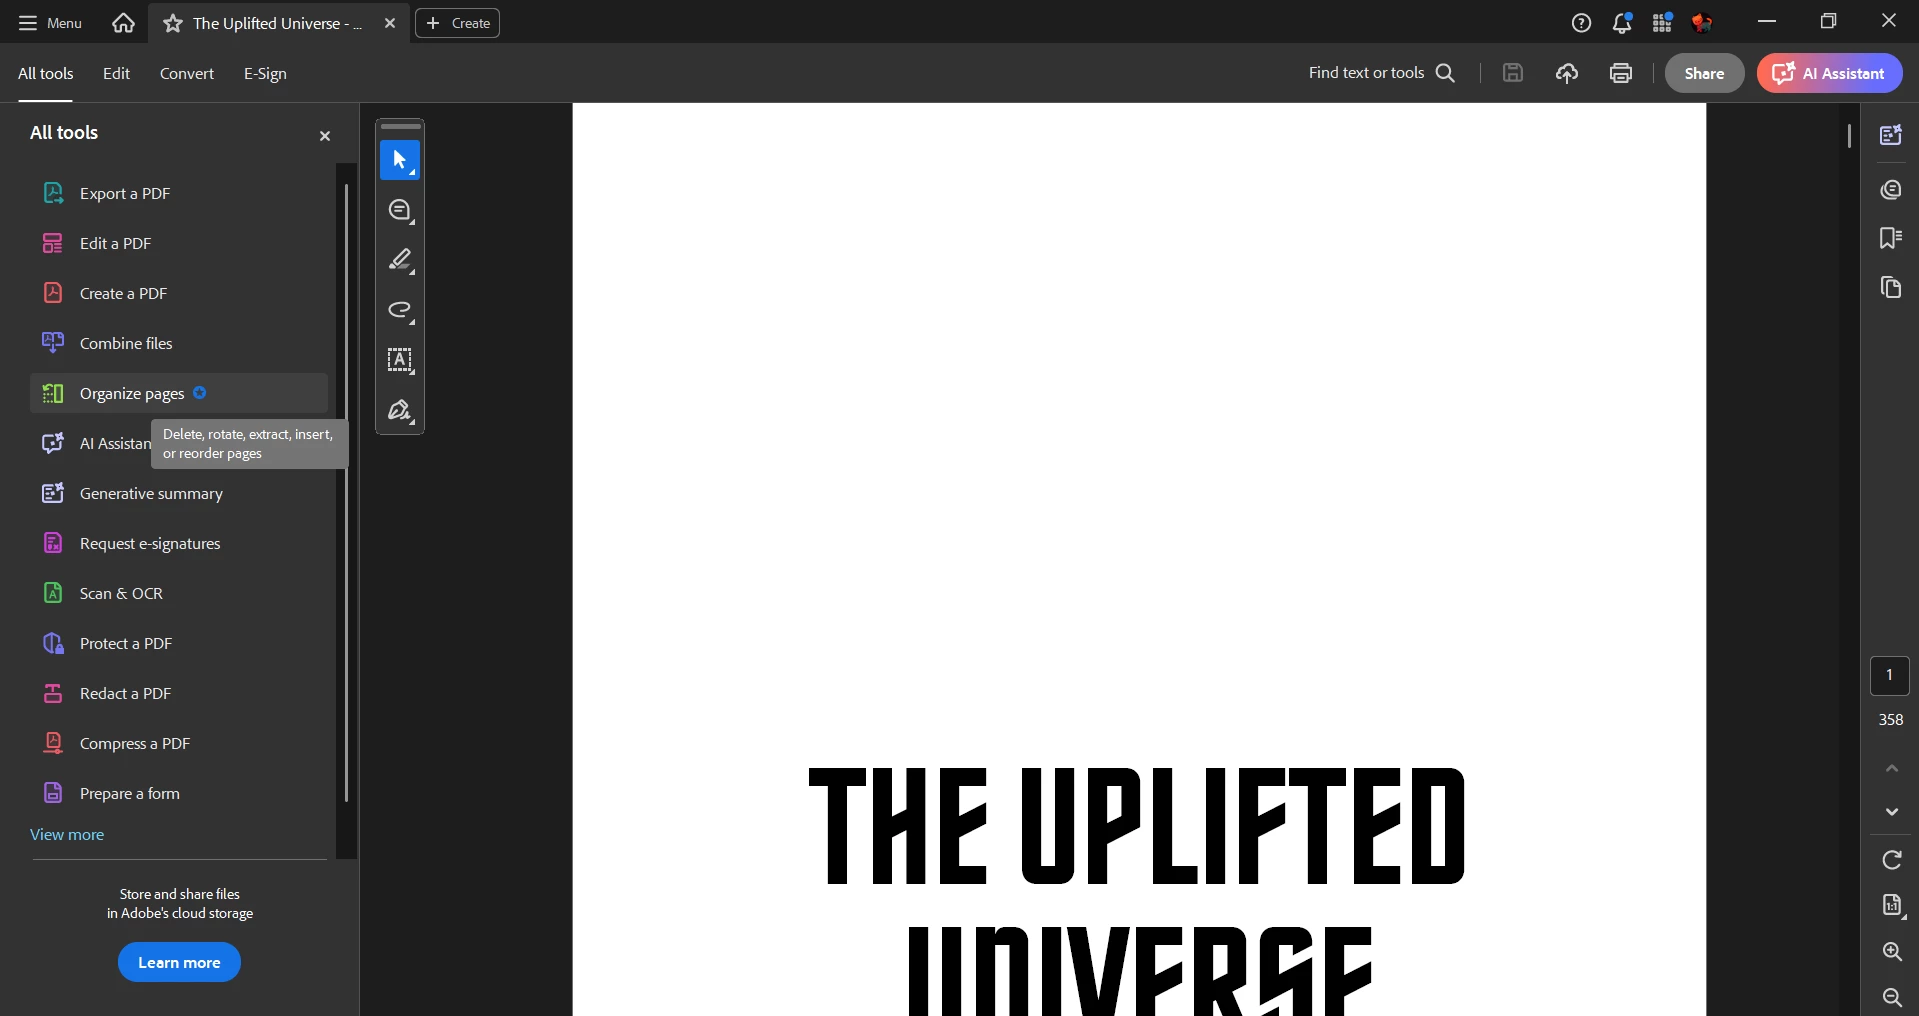Print the document

[x=1621, y=73]
